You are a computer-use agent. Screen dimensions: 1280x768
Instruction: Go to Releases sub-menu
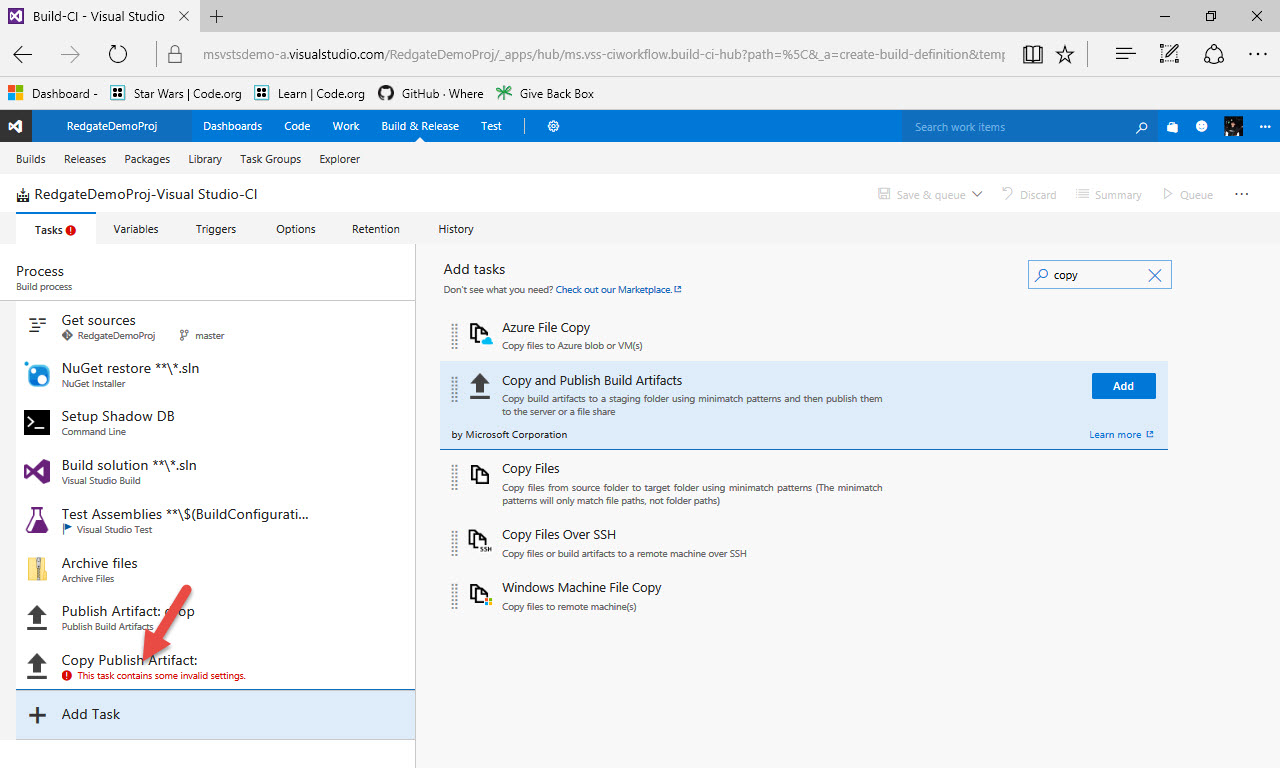[x=85, y=159]
